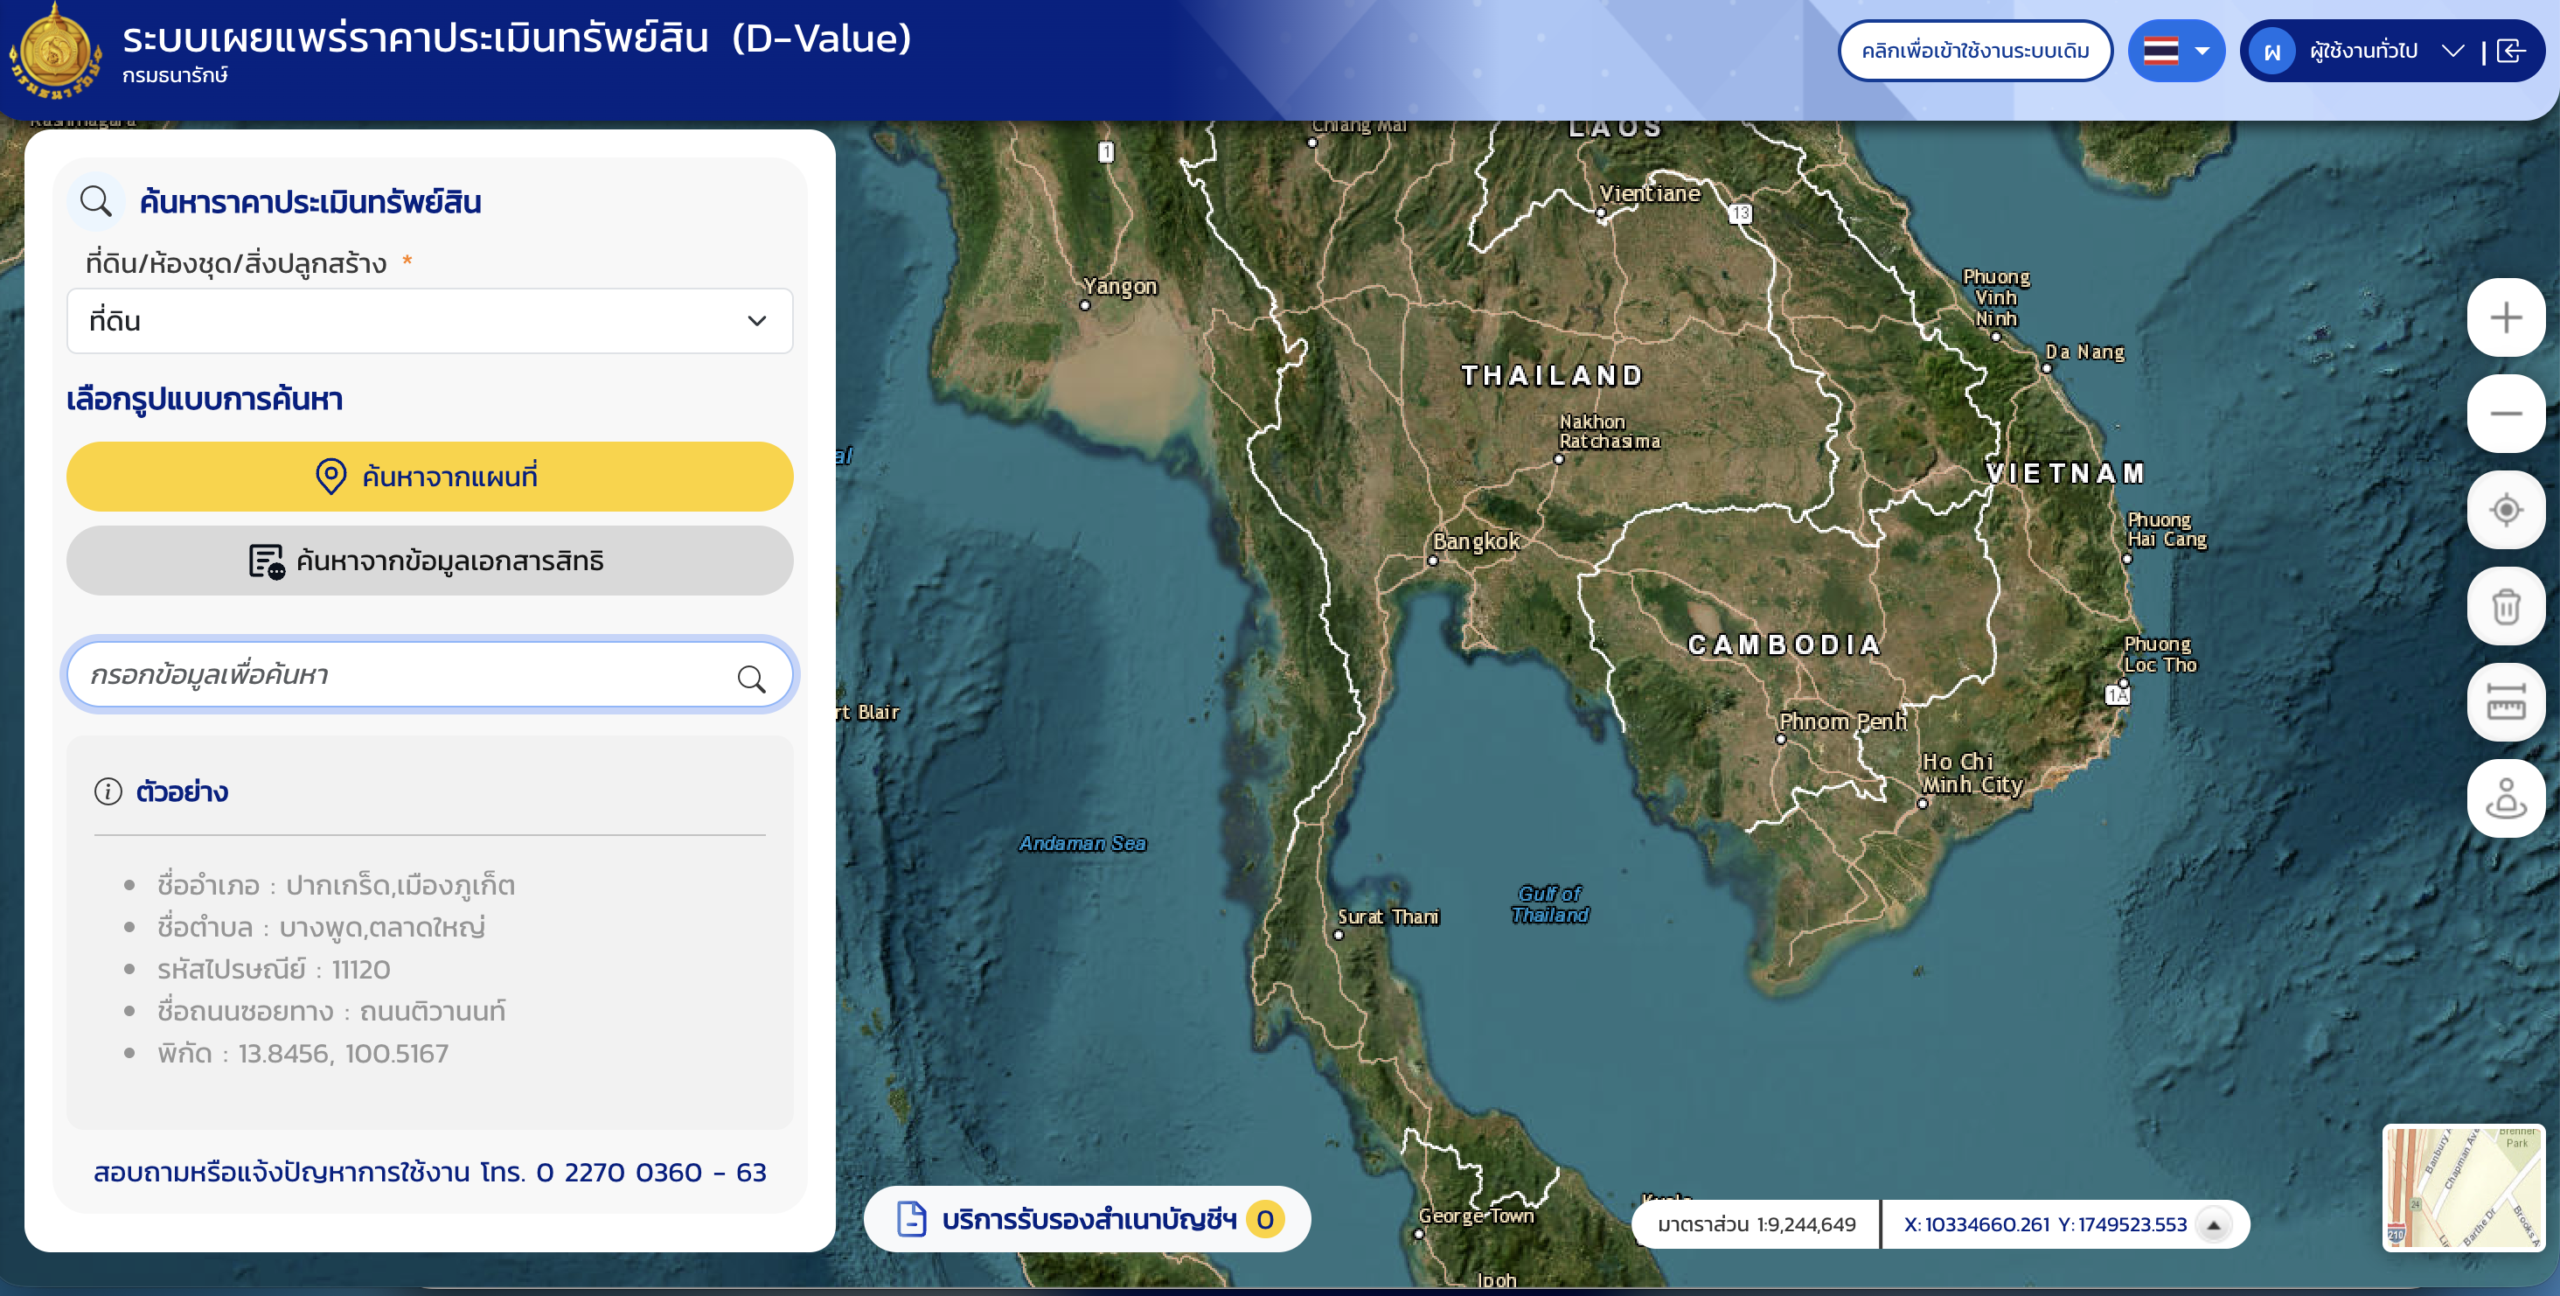This screenshot has height=1296, width=2560.
Task: Click the magnifier icon in search field
Action: 751,679
